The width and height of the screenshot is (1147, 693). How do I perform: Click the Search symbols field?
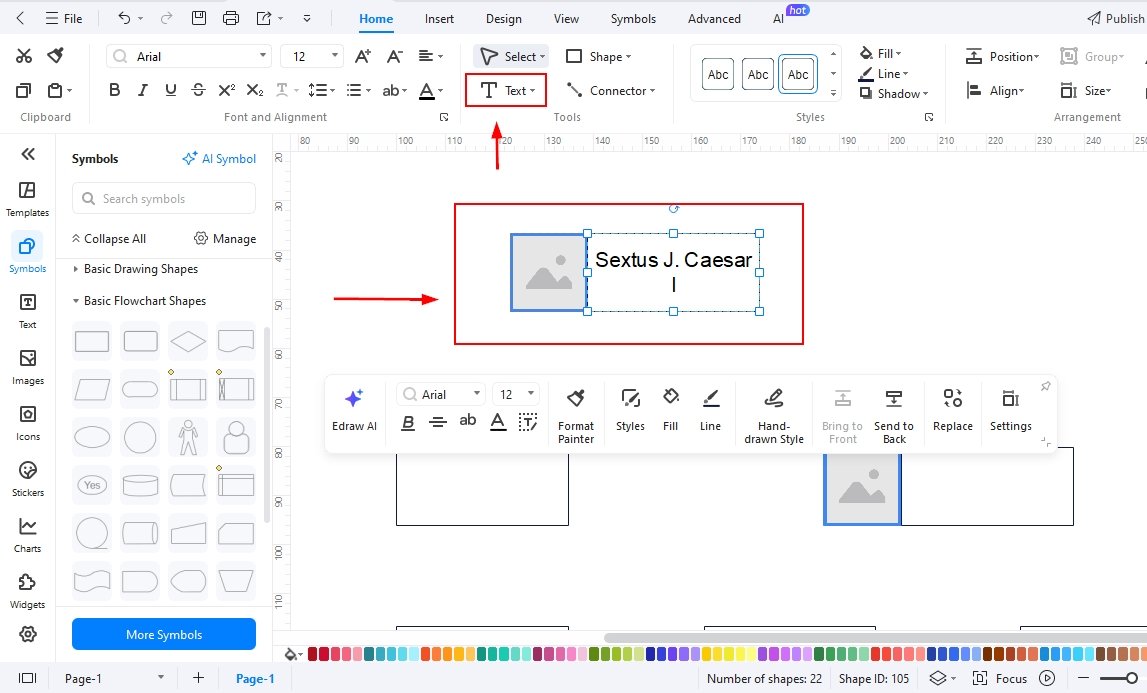pos(164,198)
